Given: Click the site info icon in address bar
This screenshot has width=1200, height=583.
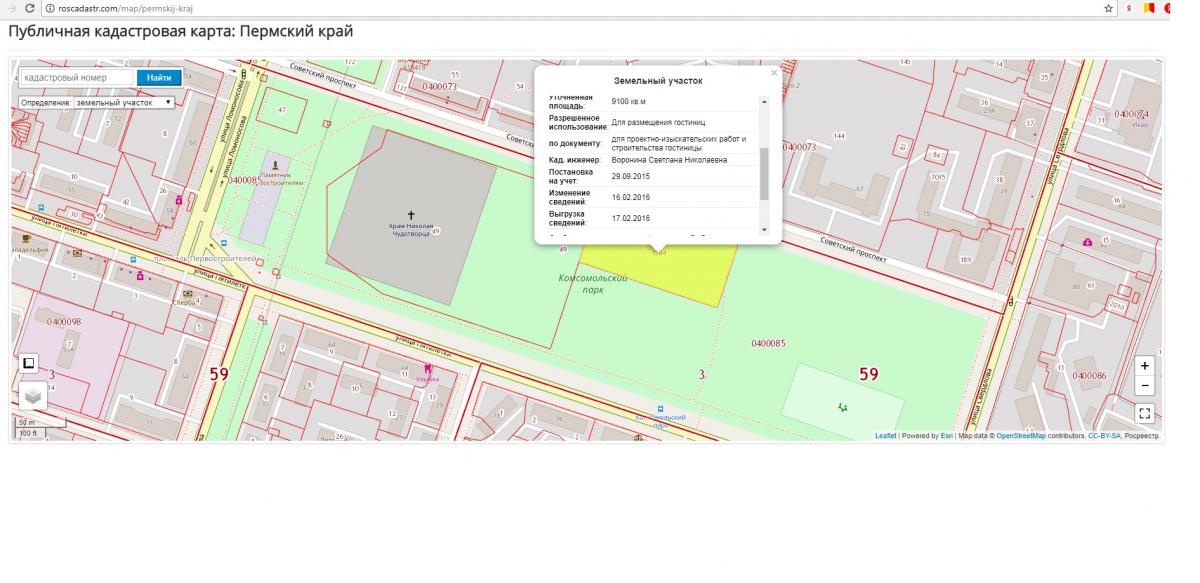Looking at the screenshot, I should pyautogui.click(x=50, y=8).
